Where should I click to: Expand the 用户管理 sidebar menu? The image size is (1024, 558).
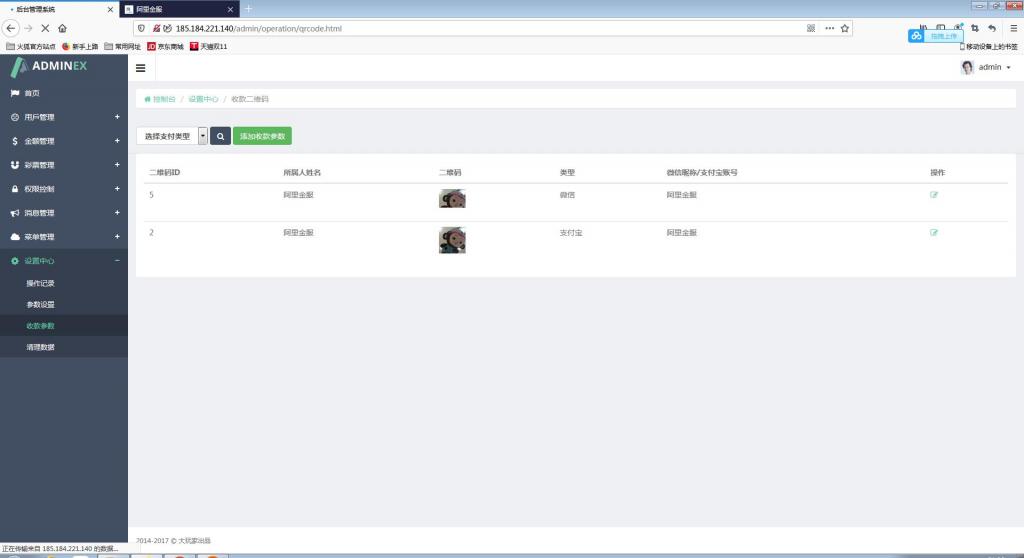click(x=64, y=117)
